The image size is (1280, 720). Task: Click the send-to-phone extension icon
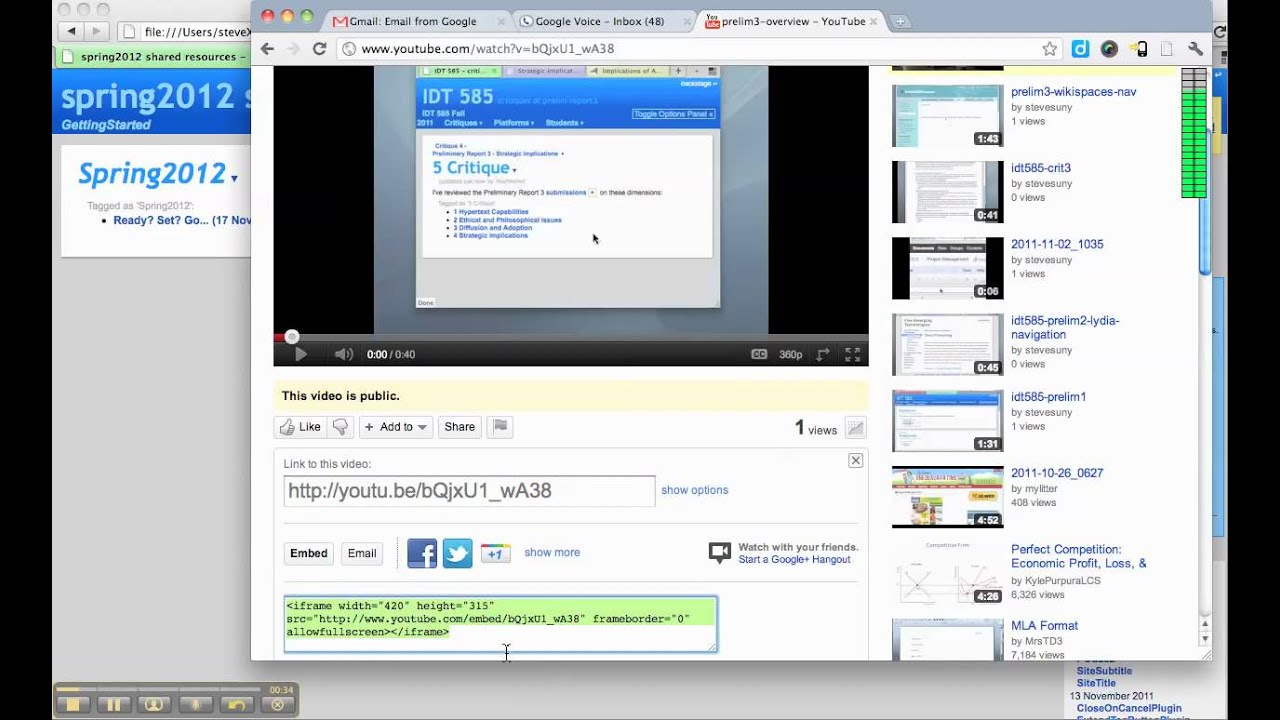tap(1138, 48)
